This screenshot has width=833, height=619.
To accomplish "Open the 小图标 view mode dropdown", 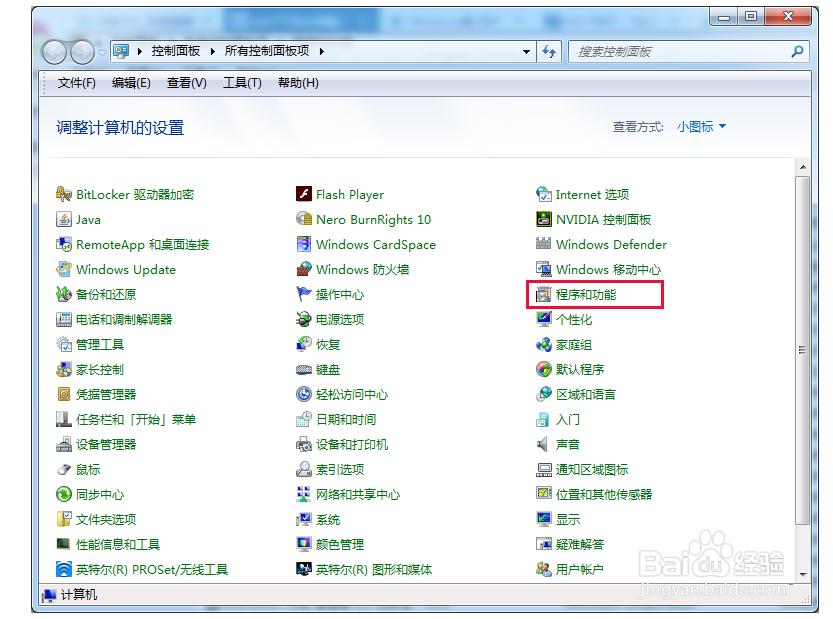I will (x=701, y=126).
